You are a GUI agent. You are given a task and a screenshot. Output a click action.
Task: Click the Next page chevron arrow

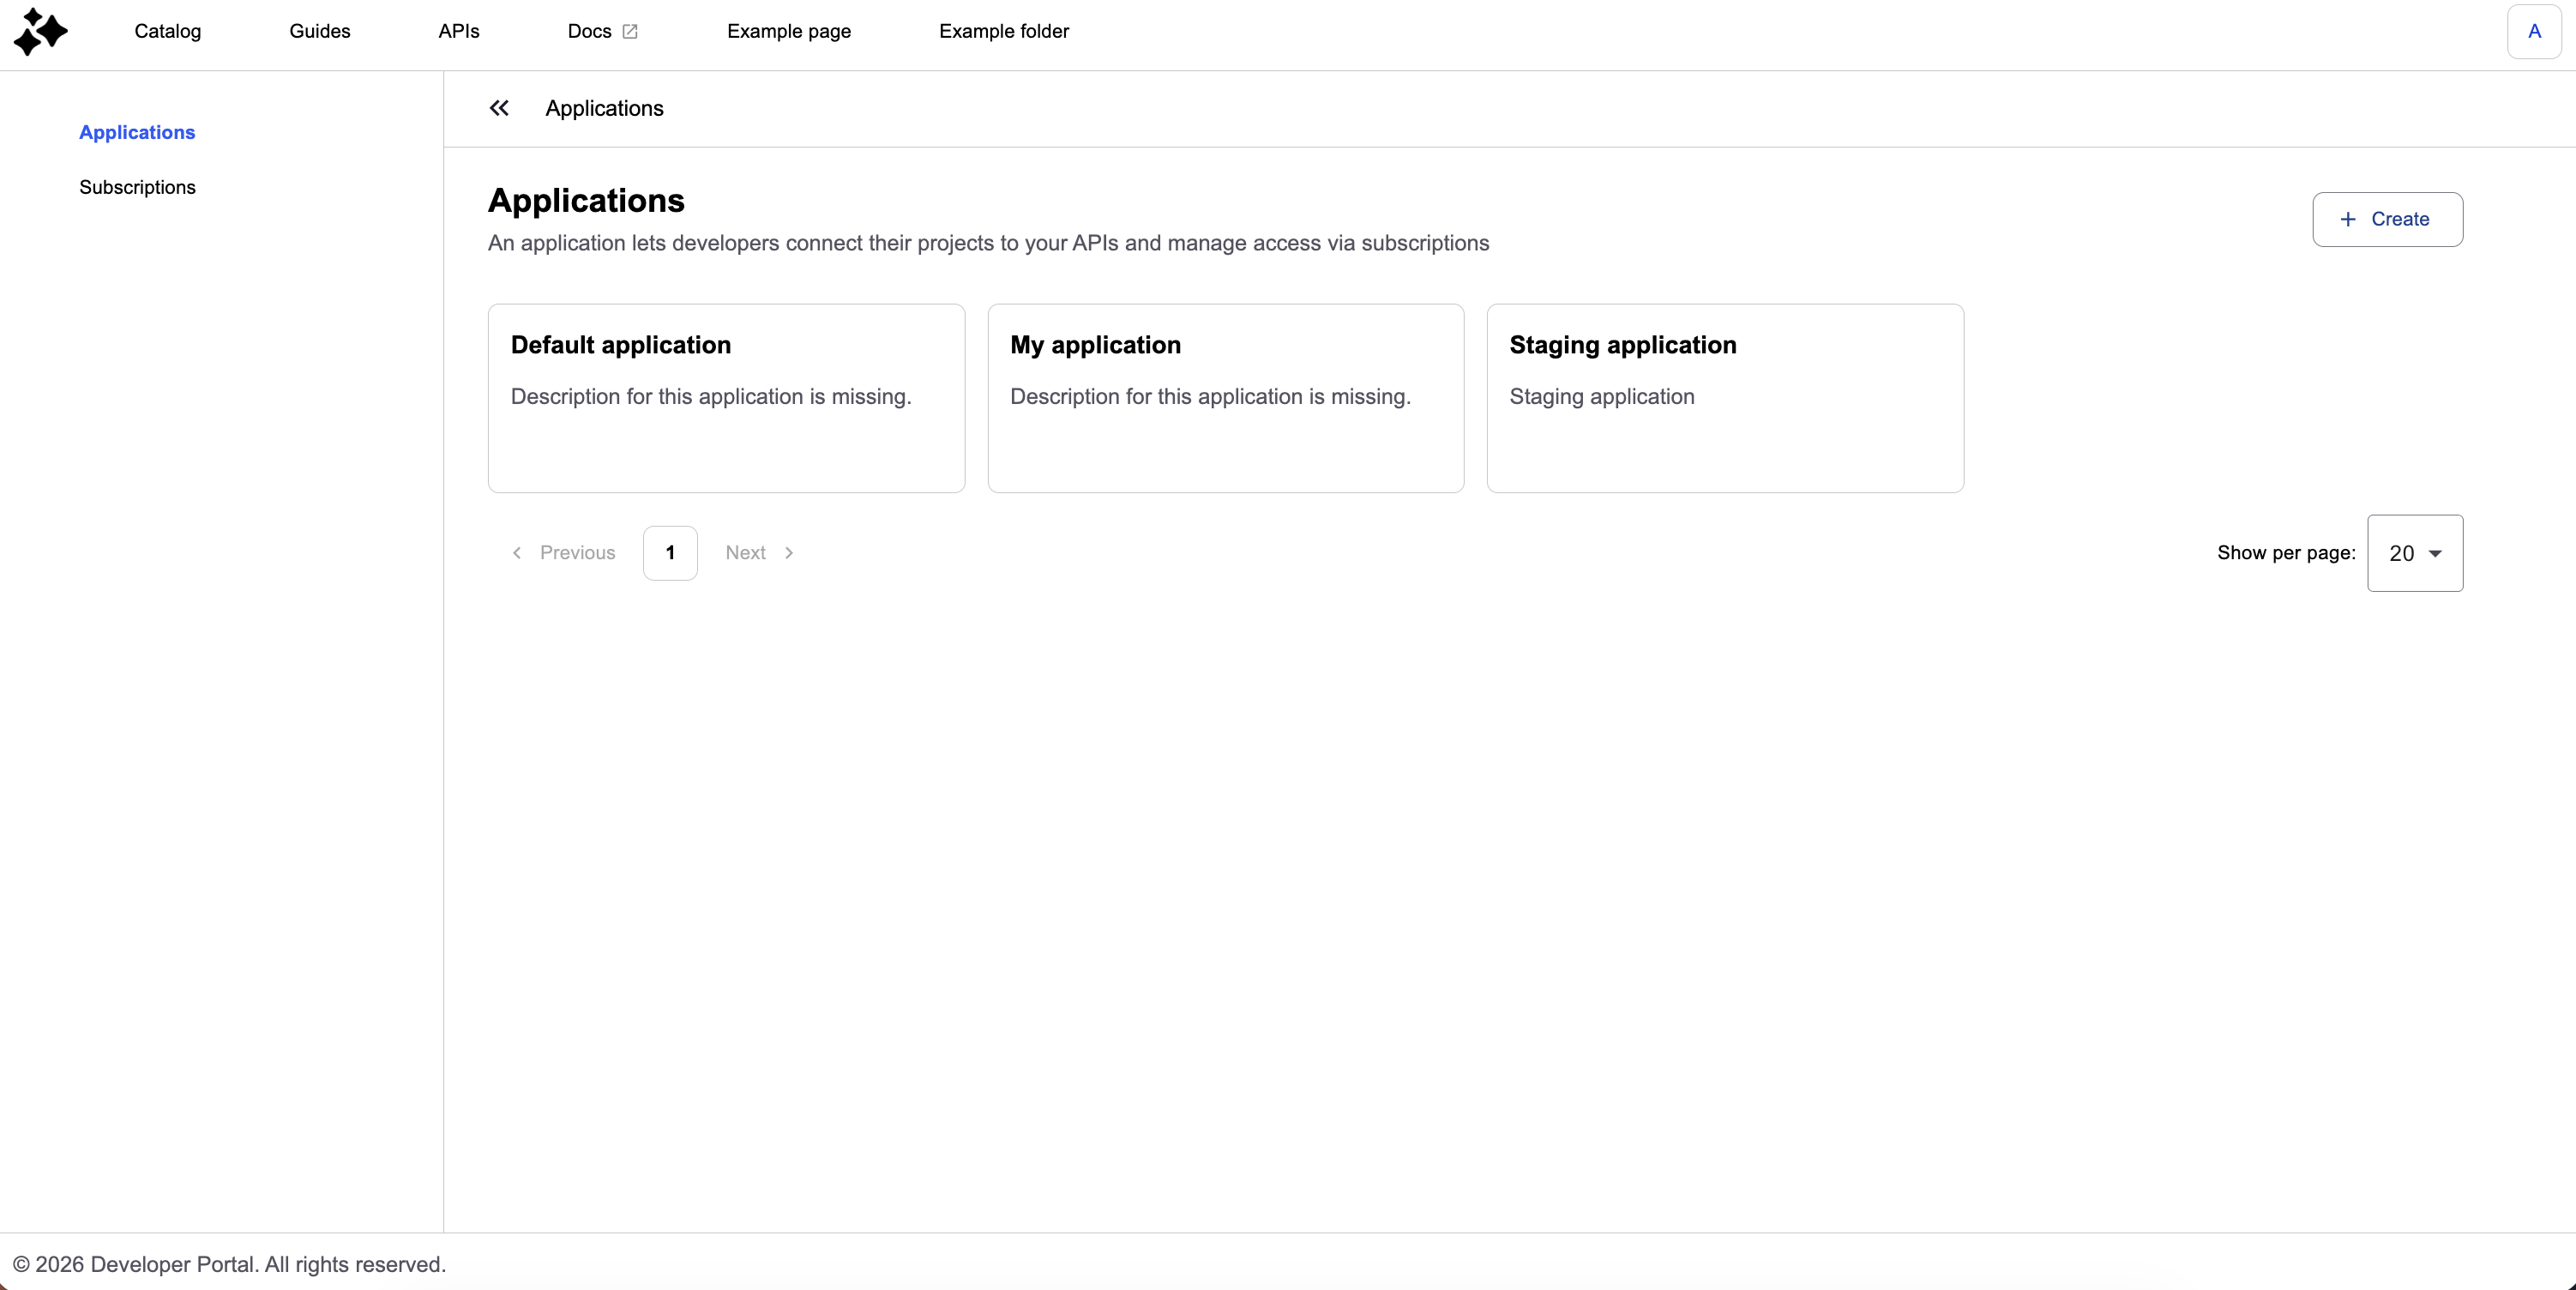click(789, 553)
